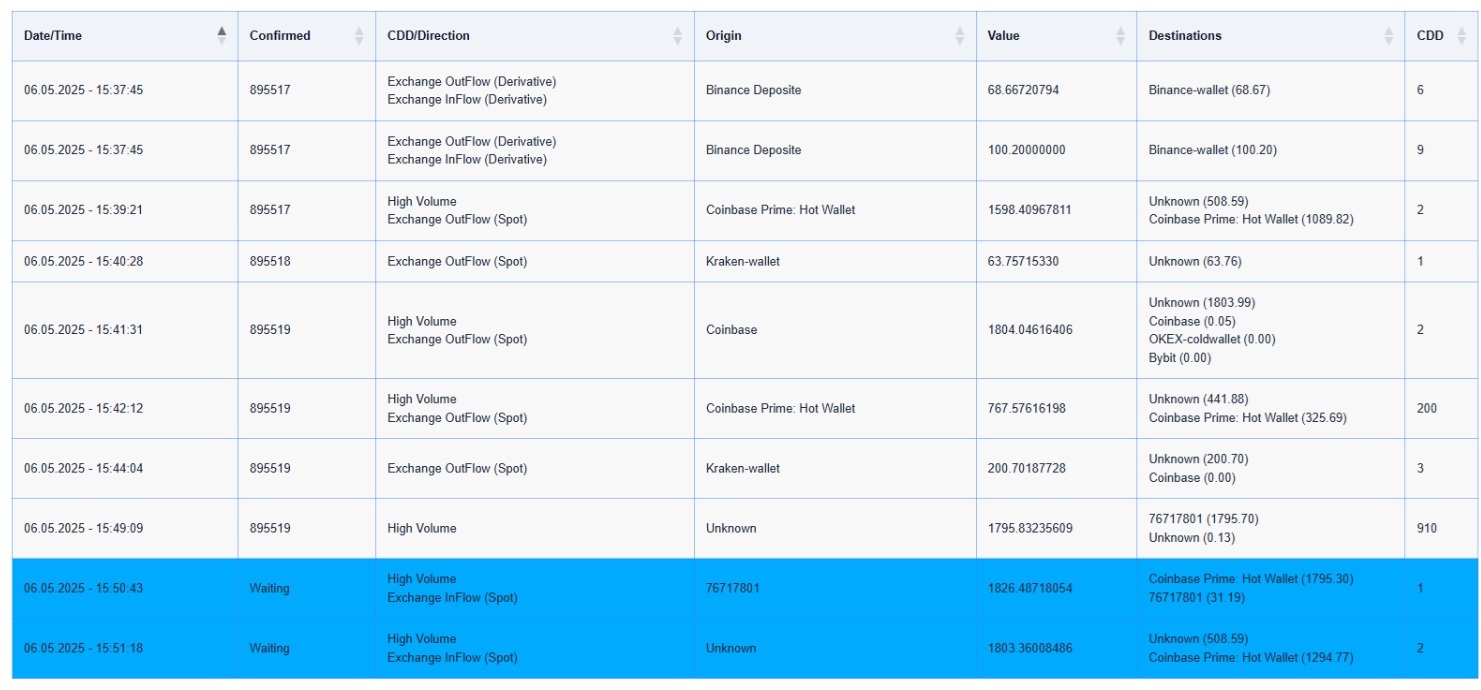Select value 1803.36008486 in highlighted row

(x=1030, y=648)
